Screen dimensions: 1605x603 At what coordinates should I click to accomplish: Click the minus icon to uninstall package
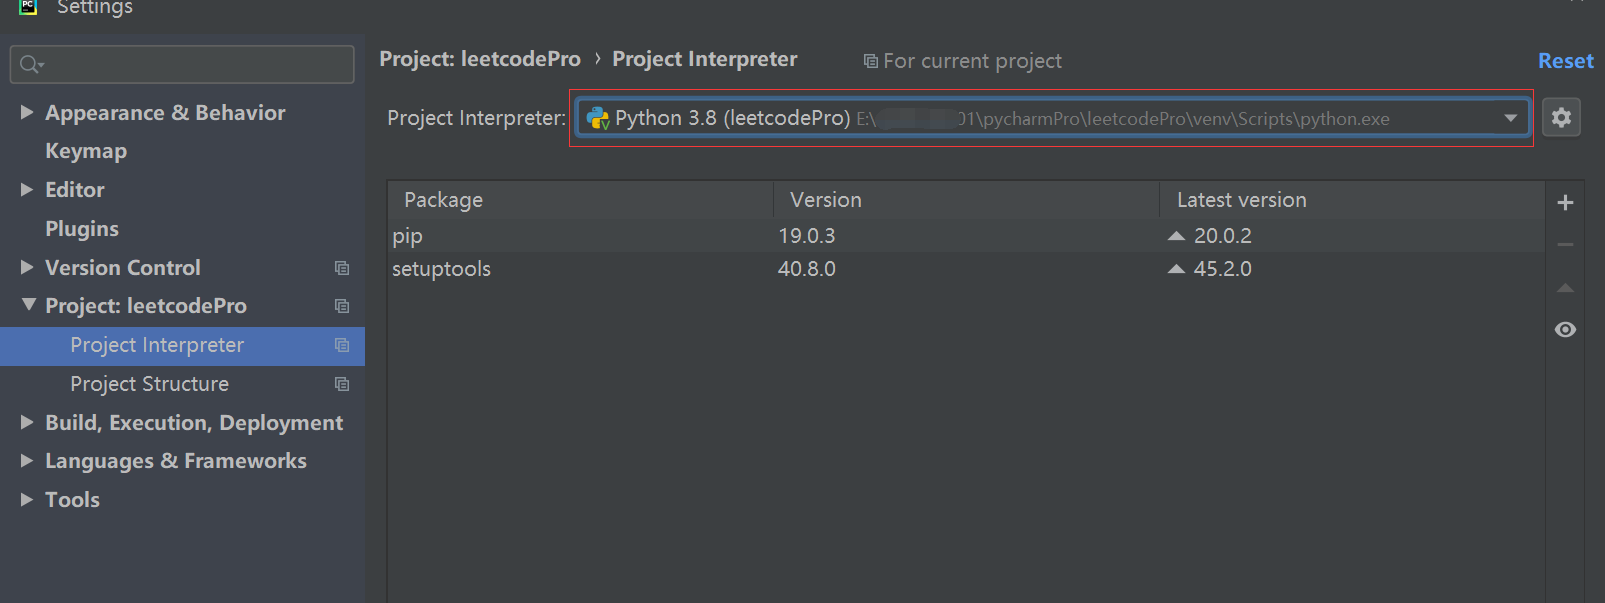point(1565,245)
